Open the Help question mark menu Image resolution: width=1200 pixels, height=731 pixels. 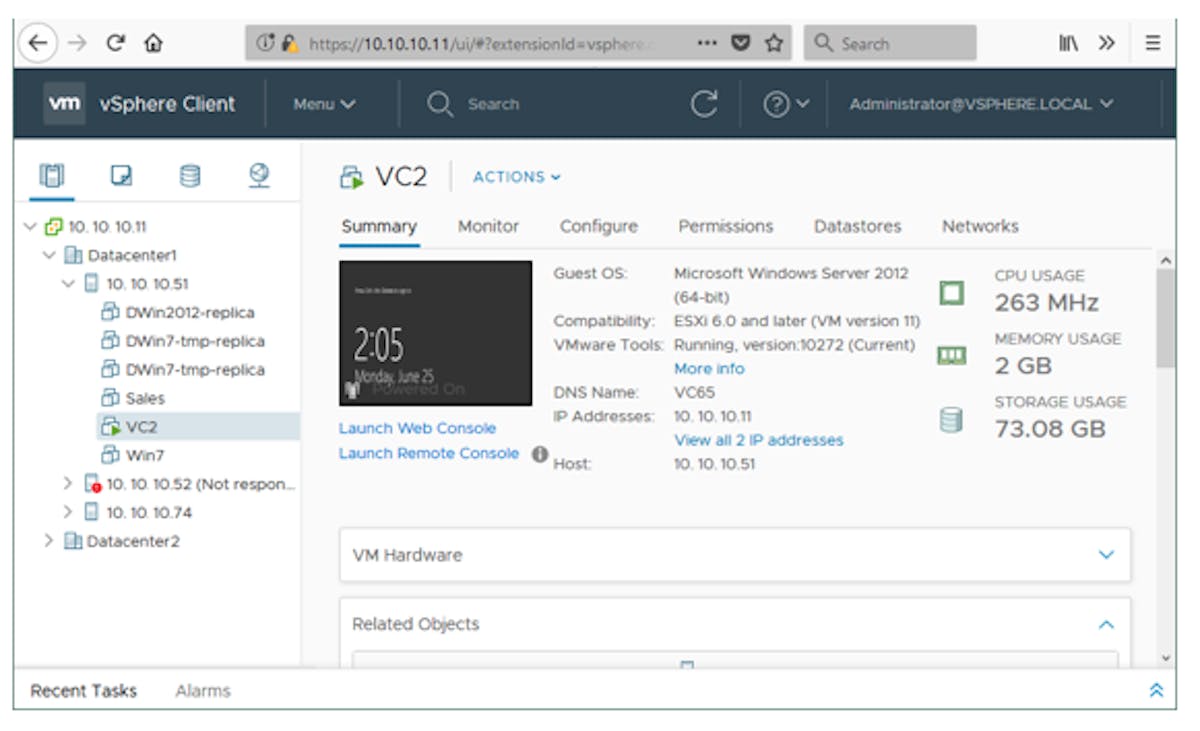(785, 104)
